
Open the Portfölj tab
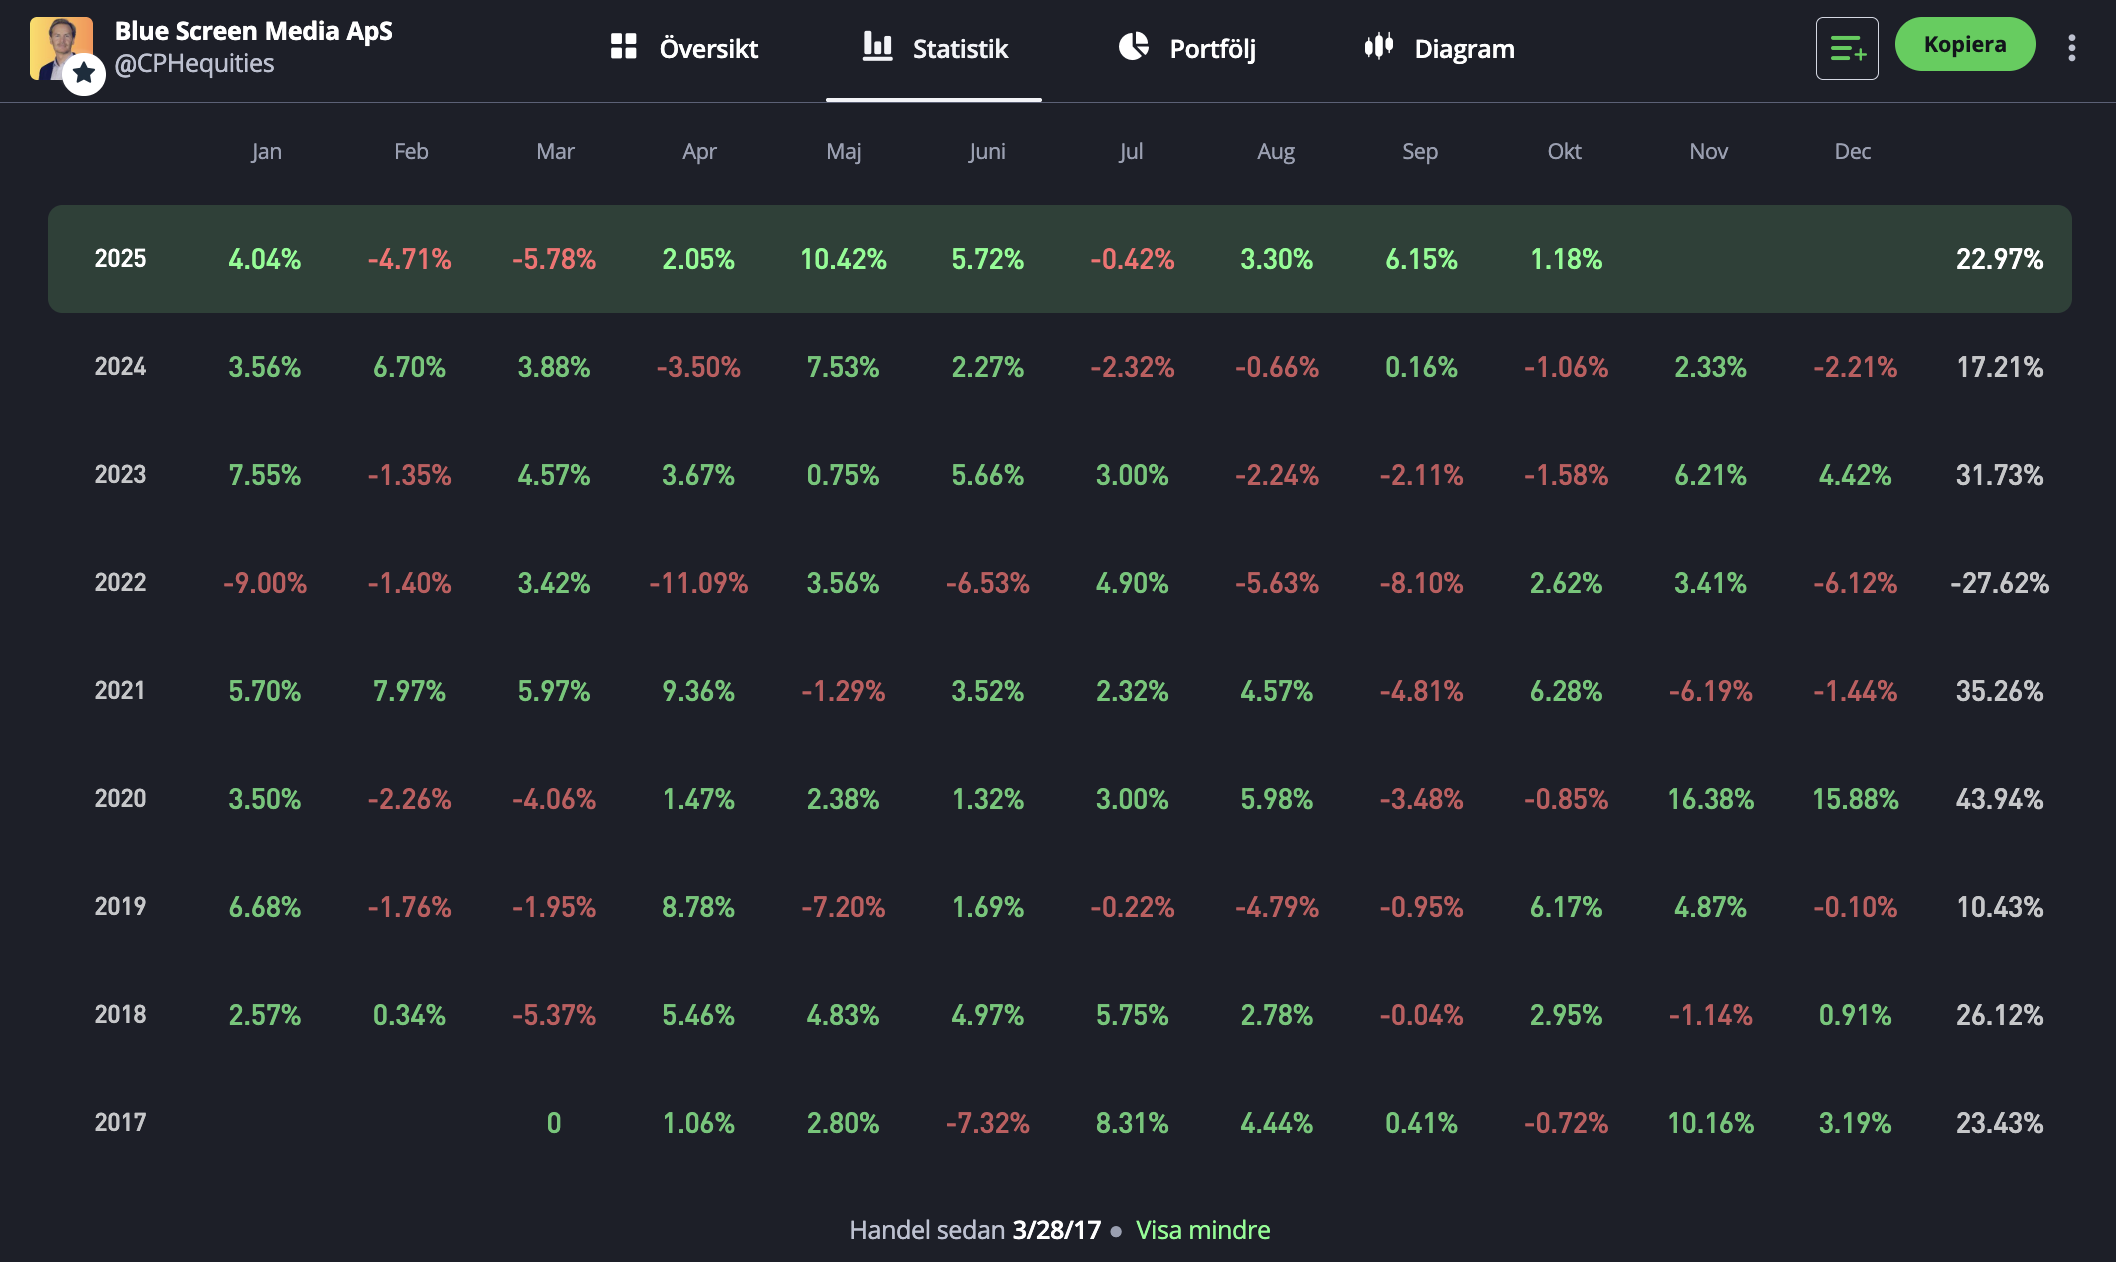pyautogui.click(x=1212, y=48)
